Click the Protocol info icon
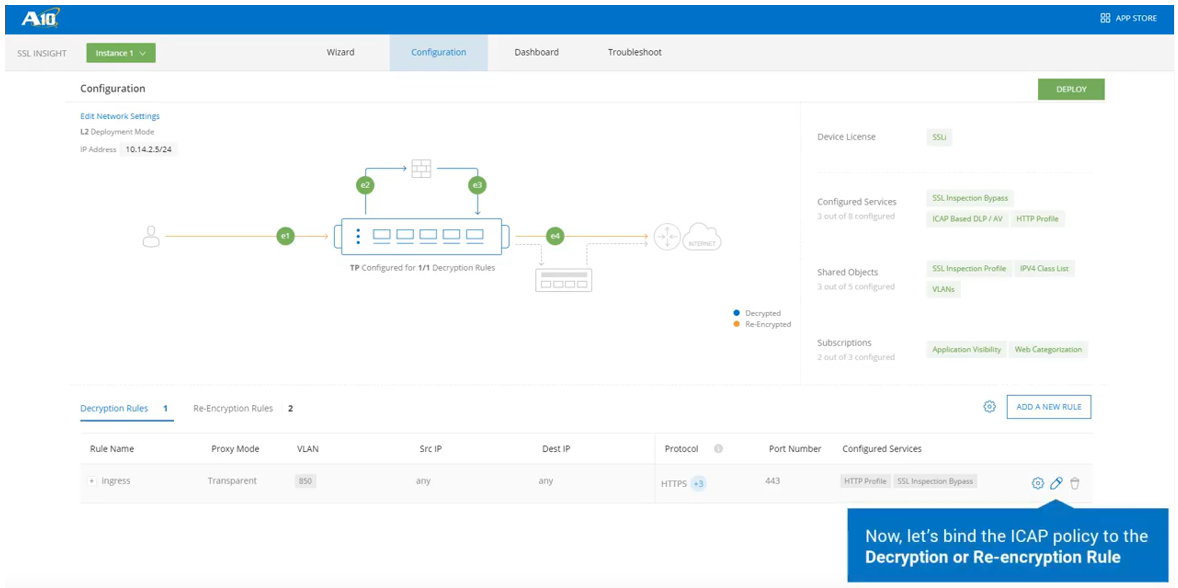Image resolution: width=1178 pixels, height=588 pixels. point(718,448)
